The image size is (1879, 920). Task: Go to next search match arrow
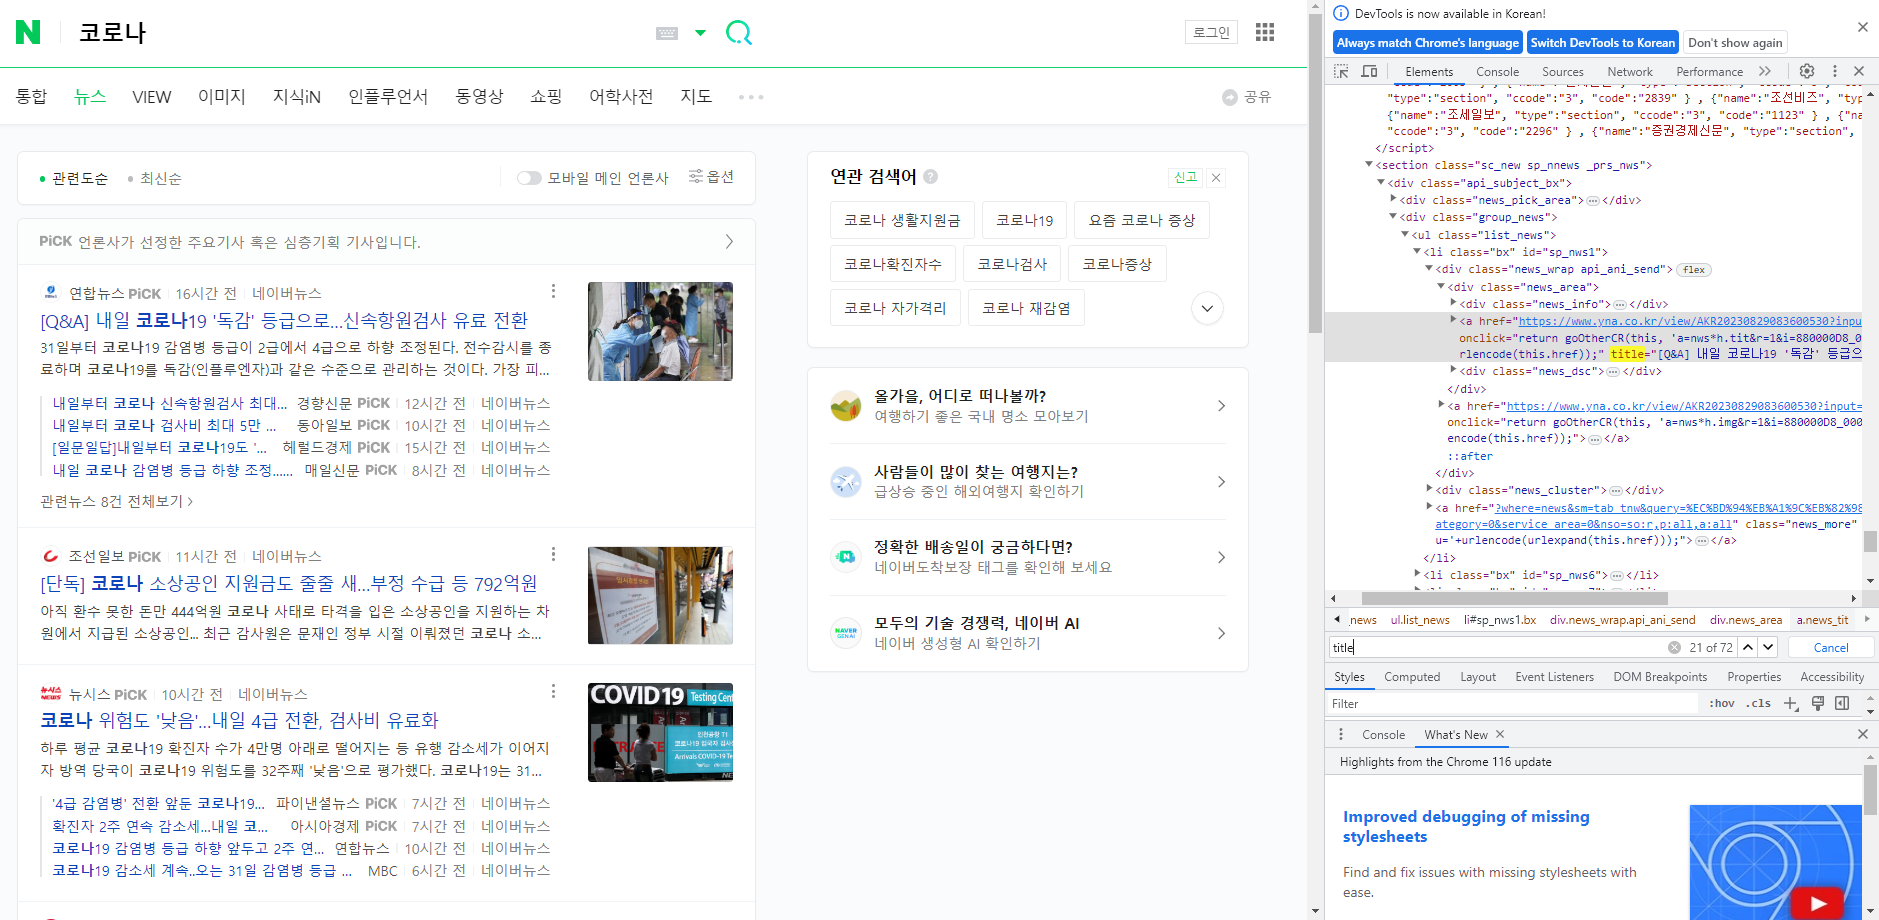(x=1768, y=647)
